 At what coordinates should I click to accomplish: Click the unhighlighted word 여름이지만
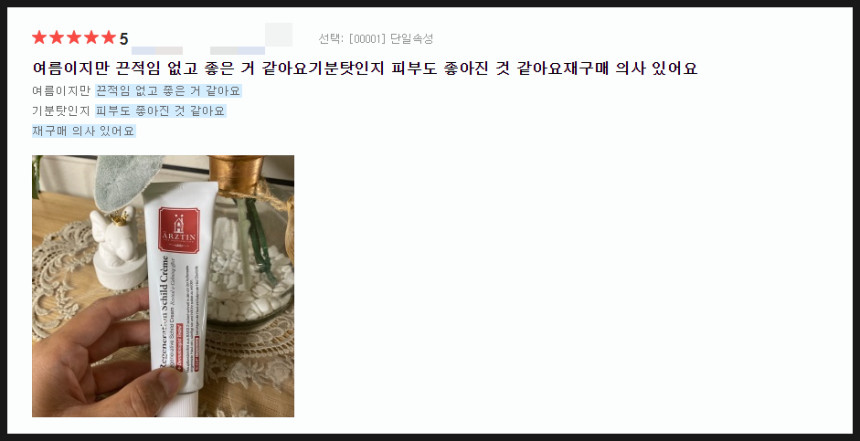click(x=61, y=91)
